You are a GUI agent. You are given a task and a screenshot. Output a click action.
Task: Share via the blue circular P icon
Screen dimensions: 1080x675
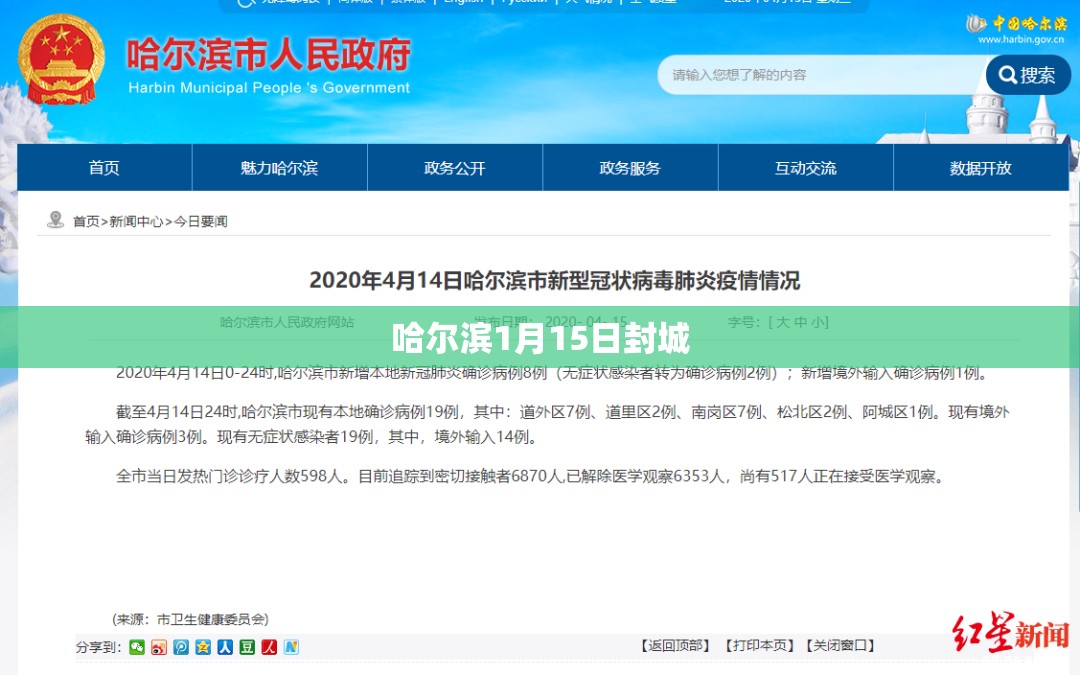[181, 647]
